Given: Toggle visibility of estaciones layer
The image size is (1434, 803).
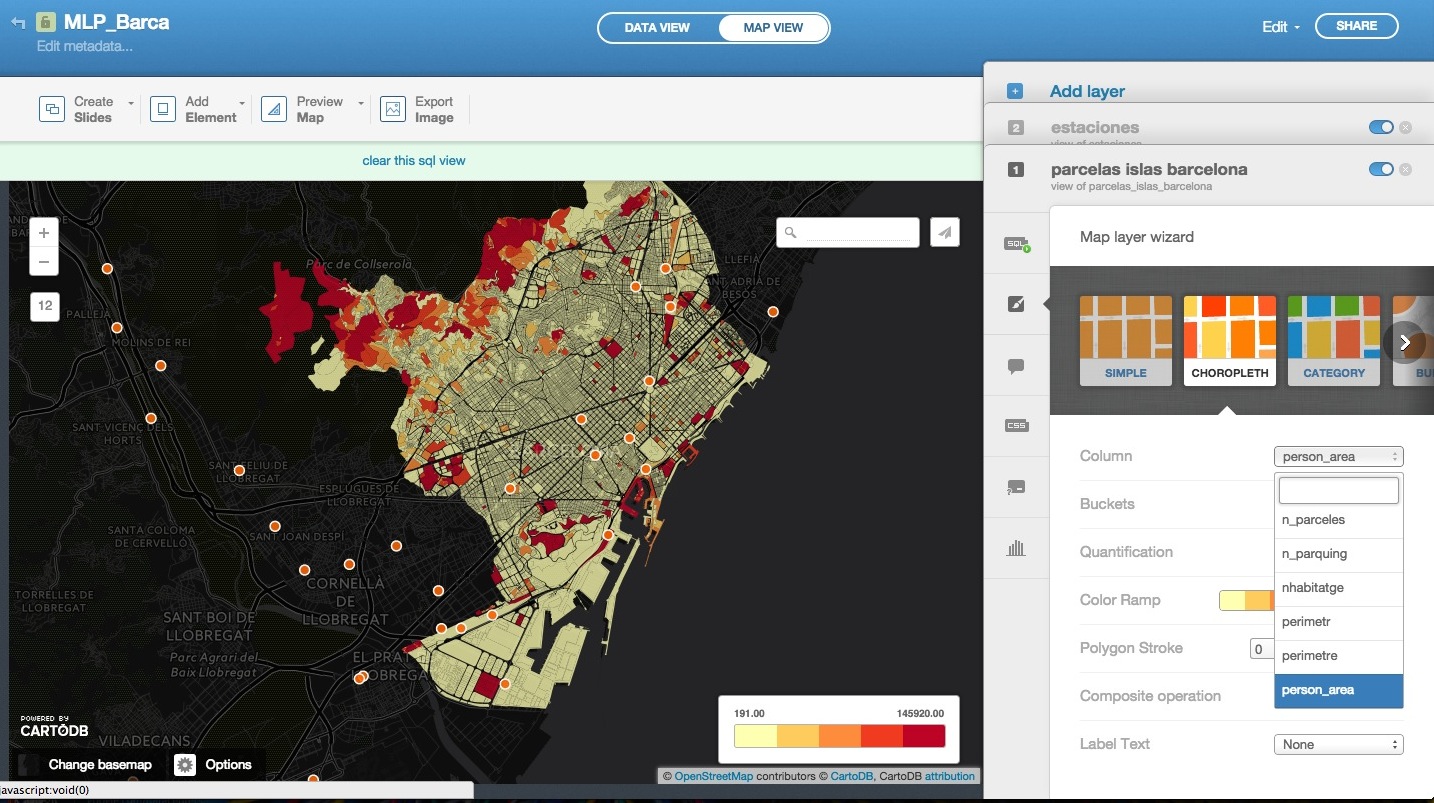Looking at the screenshot, I should pyautogui.click(x=1380, y=127).
